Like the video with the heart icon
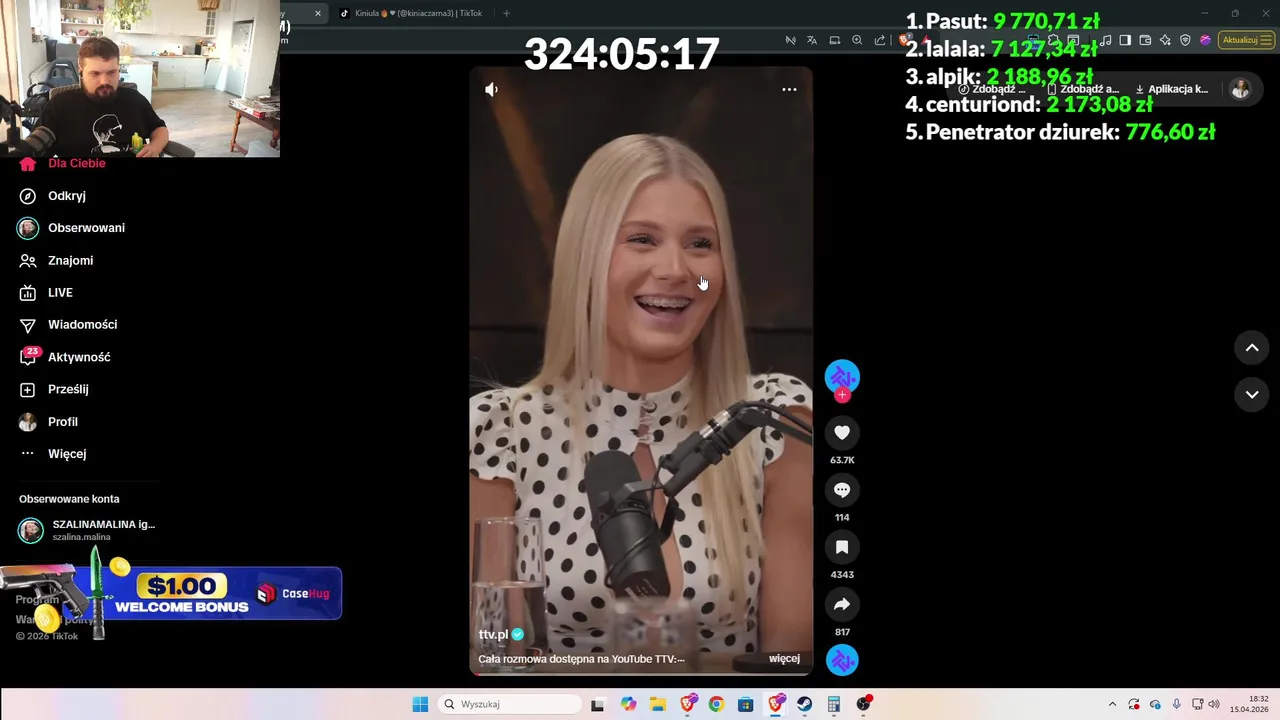Screen dimensions: 1280x720 842,433
